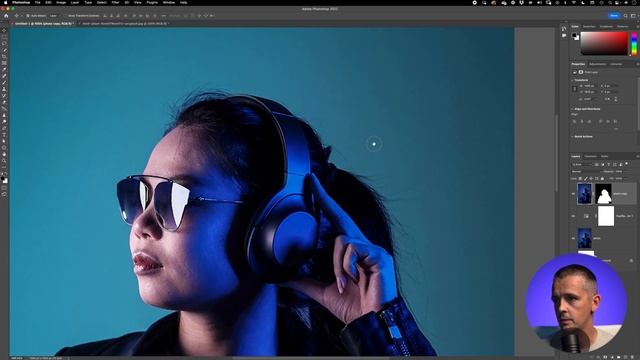The image size is (640, 360).
Task: Select the Pen tool
Action: click(4, 128)
